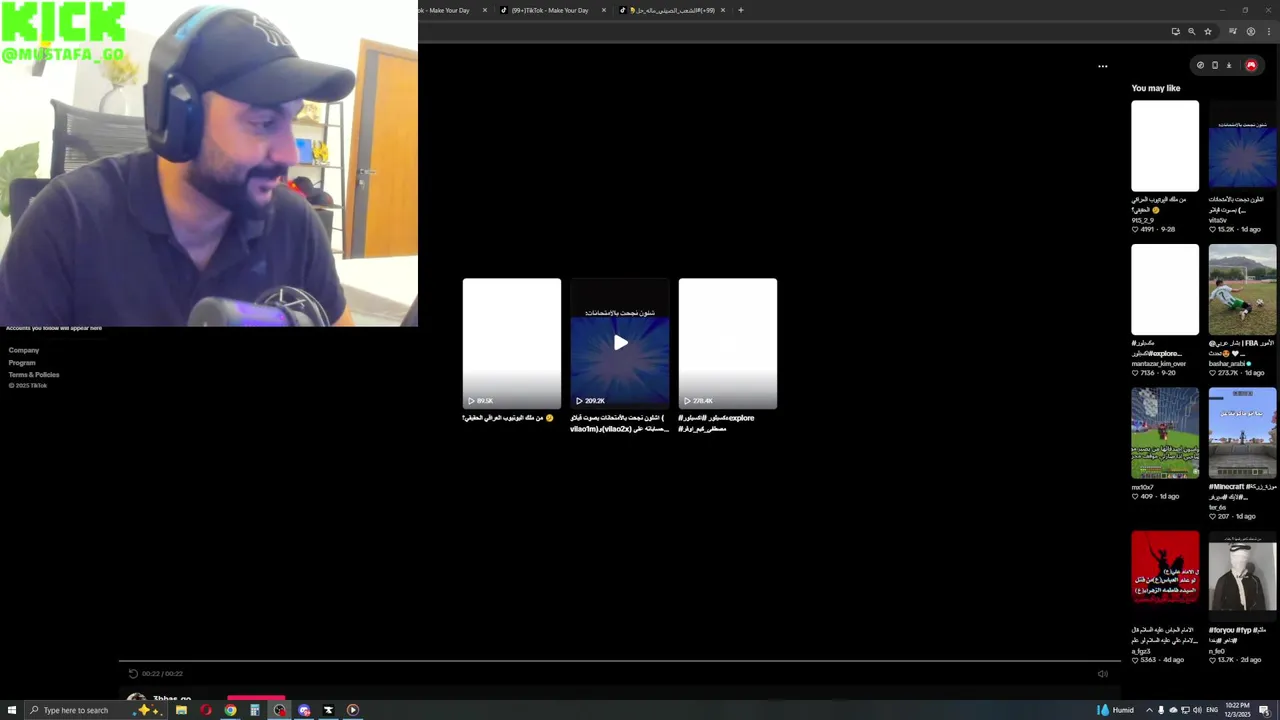Click the 'Type here to search' taskbar box

click(x=95, y=710)
